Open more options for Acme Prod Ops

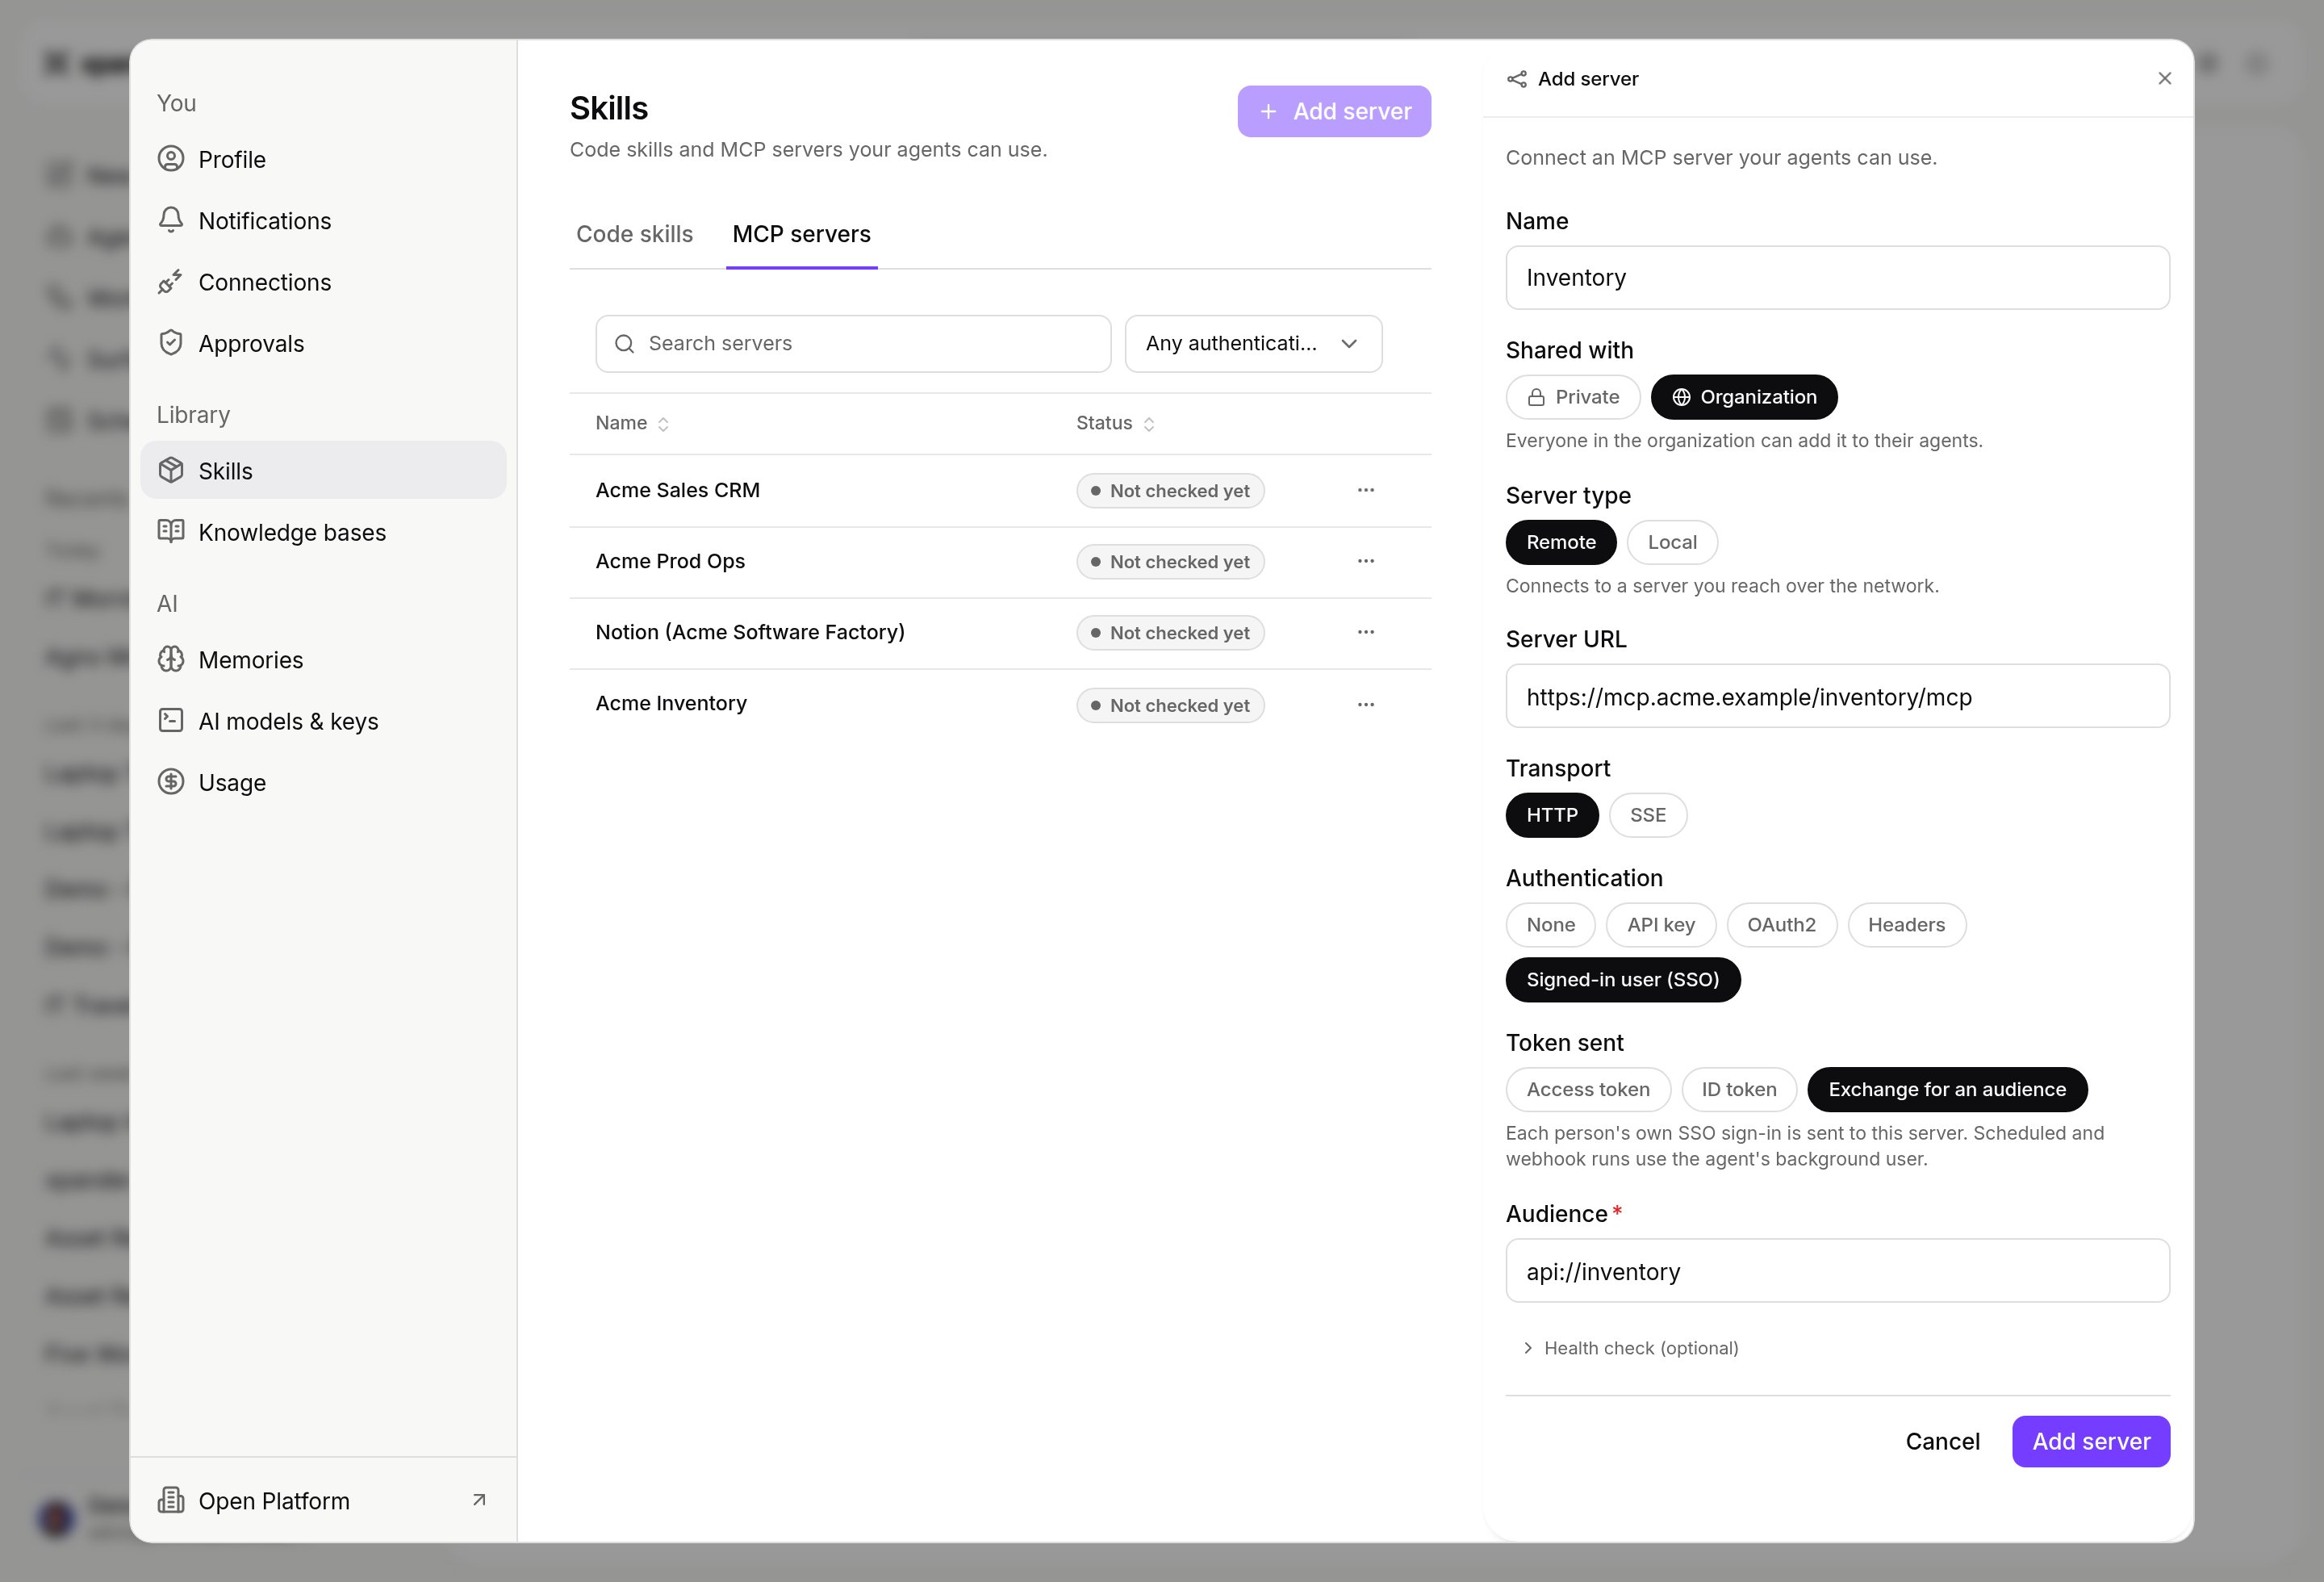[x=1366, y=561]
